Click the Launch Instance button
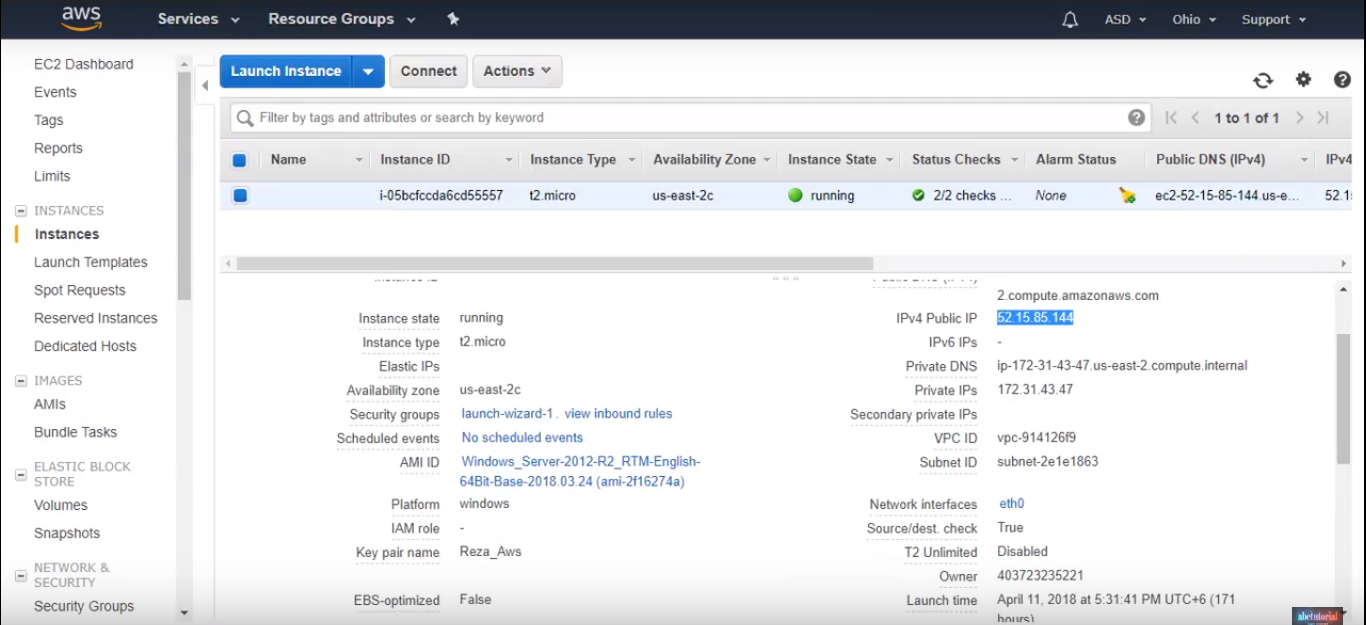This screenshot has width=1366, height=625. (286, 71)
